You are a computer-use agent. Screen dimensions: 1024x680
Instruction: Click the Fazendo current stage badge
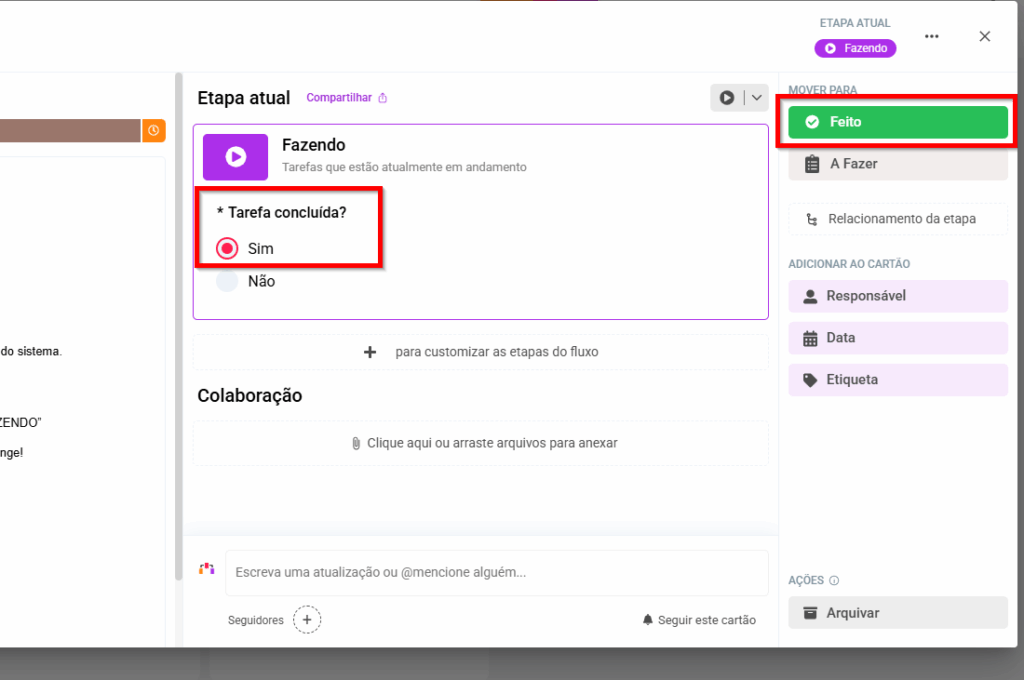click(855, 48)
